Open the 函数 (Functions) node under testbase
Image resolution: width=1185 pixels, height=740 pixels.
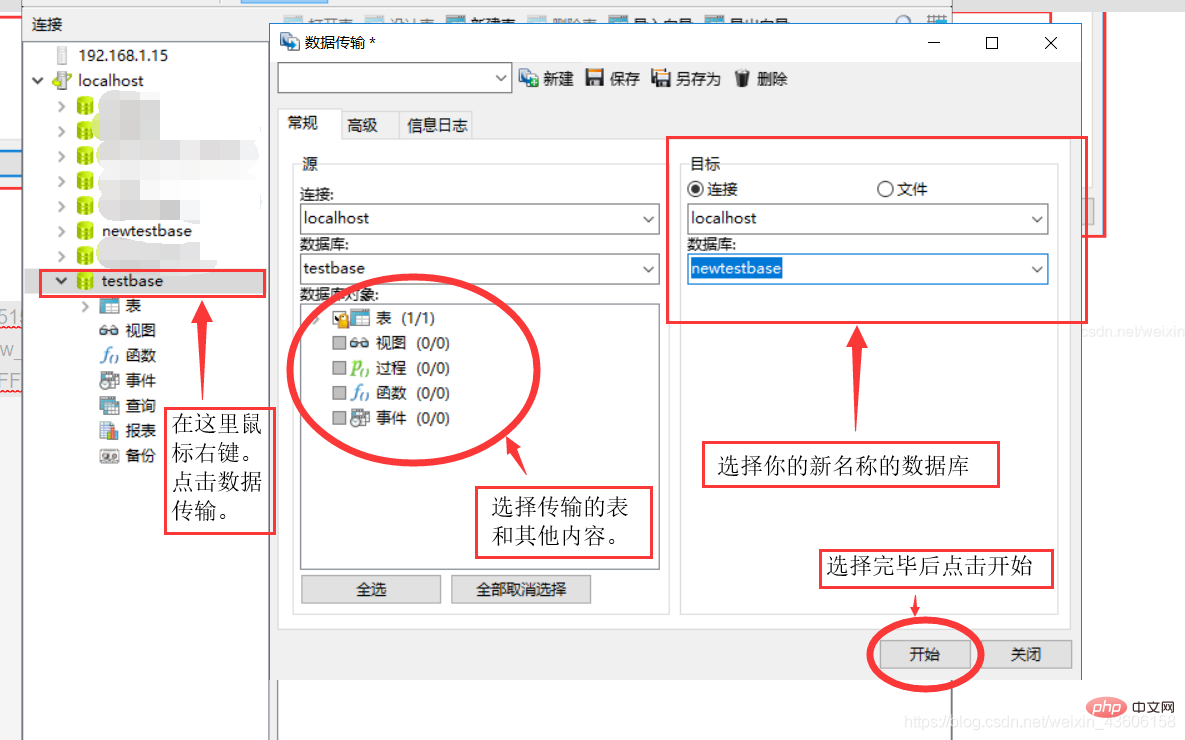click(110, 355)
